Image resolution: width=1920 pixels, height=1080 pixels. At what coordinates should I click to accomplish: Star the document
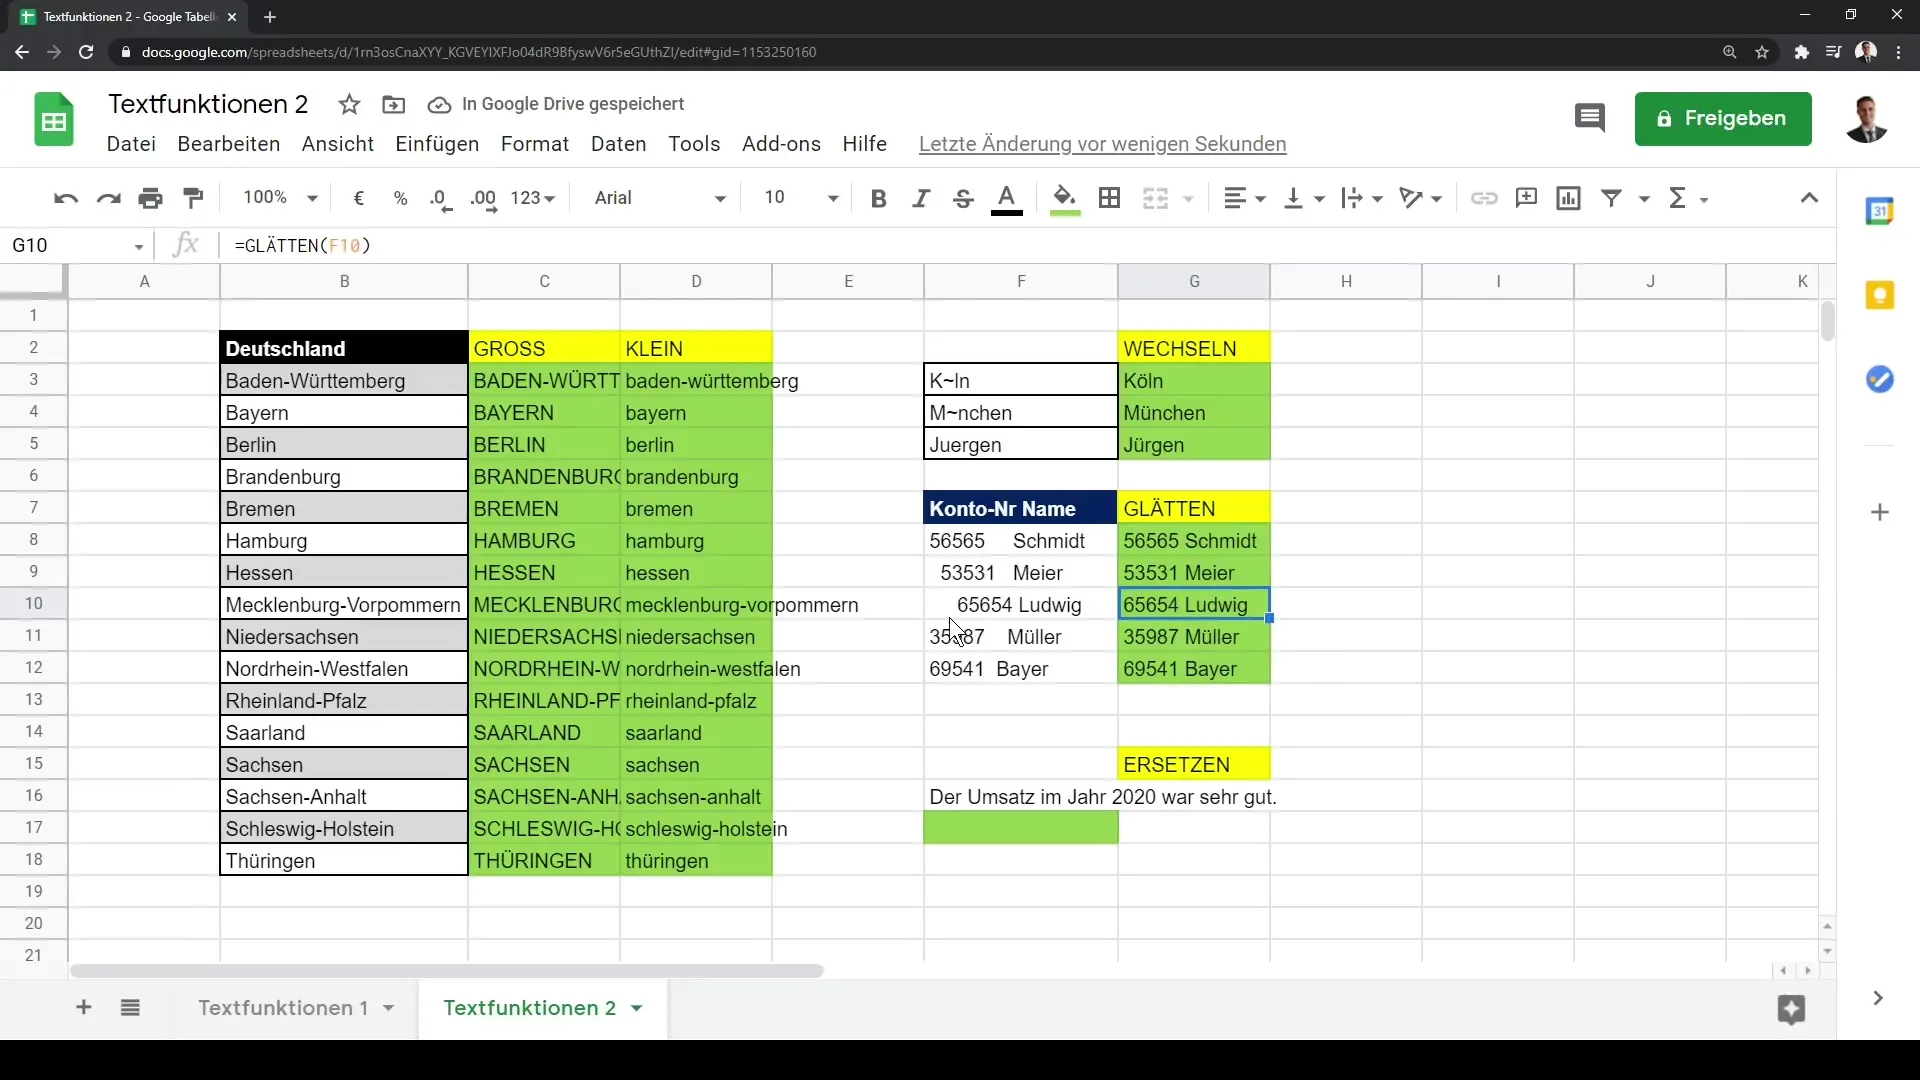[x=349, y=104]
